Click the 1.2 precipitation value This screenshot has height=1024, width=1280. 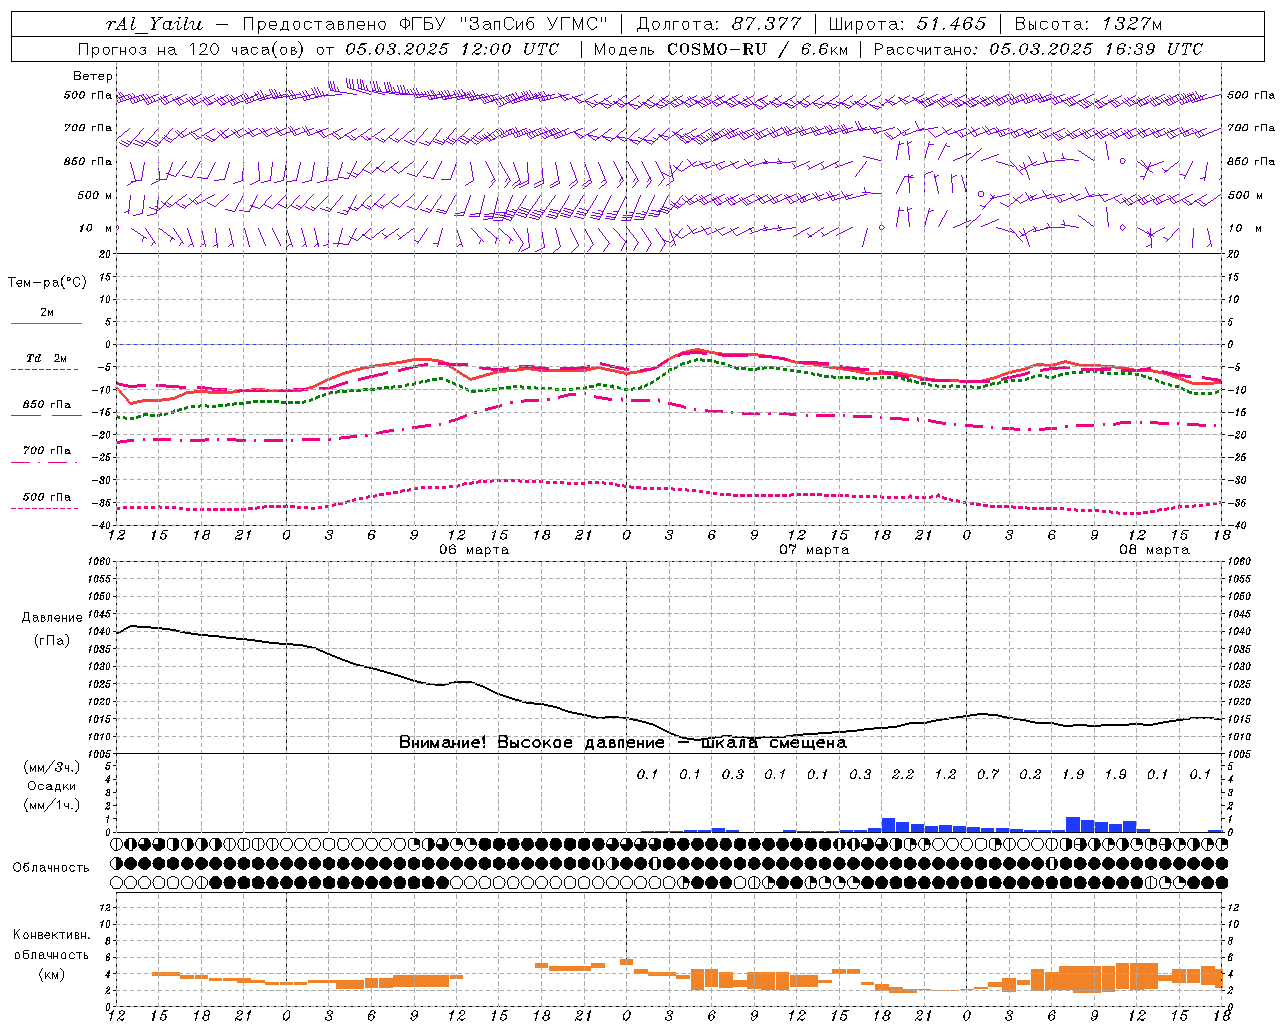tap(945, 774)
